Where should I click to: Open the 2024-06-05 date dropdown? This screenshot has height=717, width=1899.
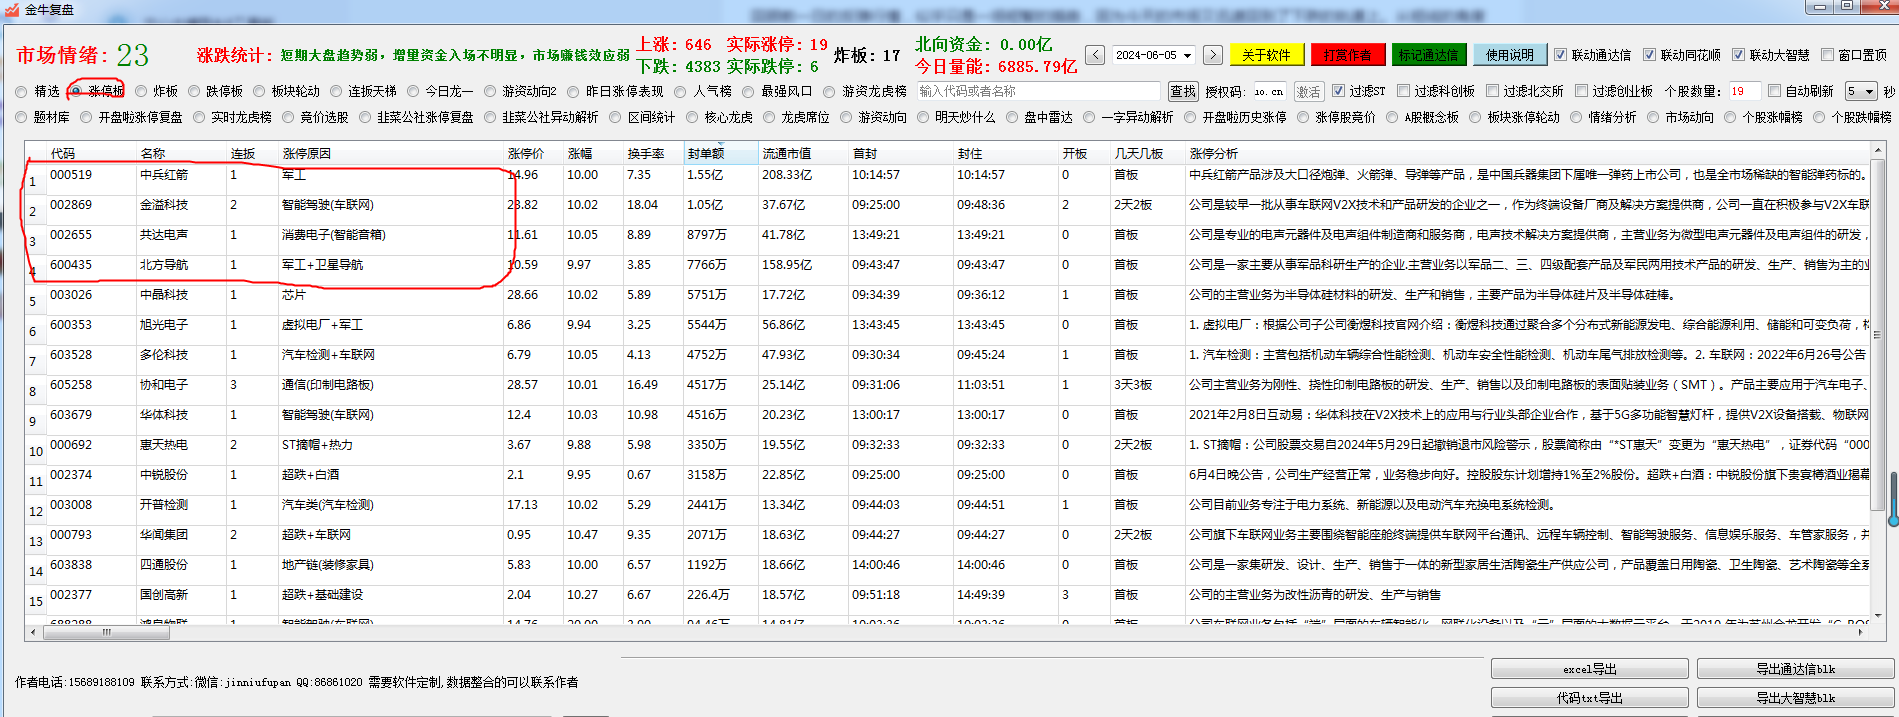click(1187, 55)
